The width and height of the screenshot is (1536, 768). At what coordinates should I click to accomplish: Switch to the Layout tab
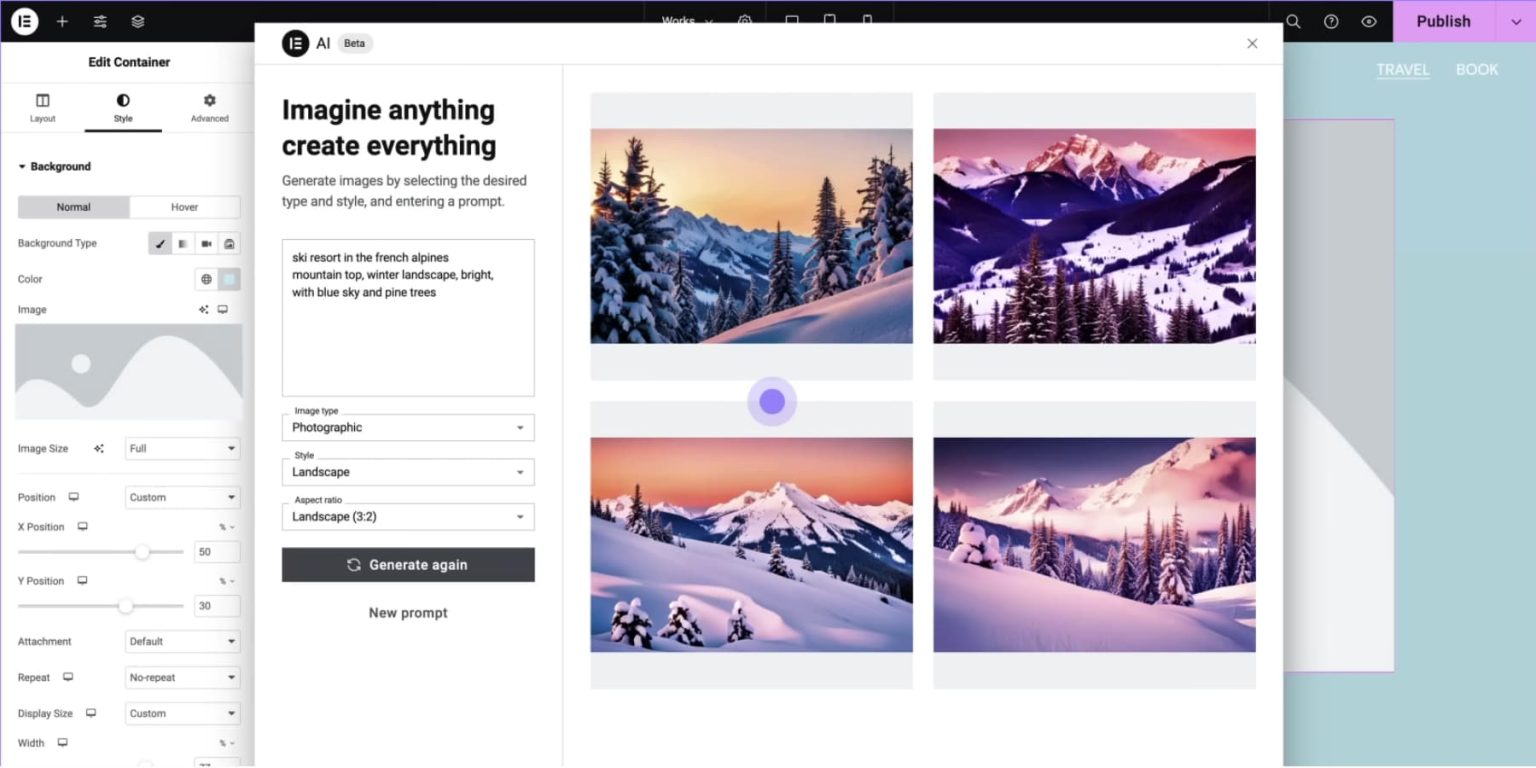tap(42, 108)
